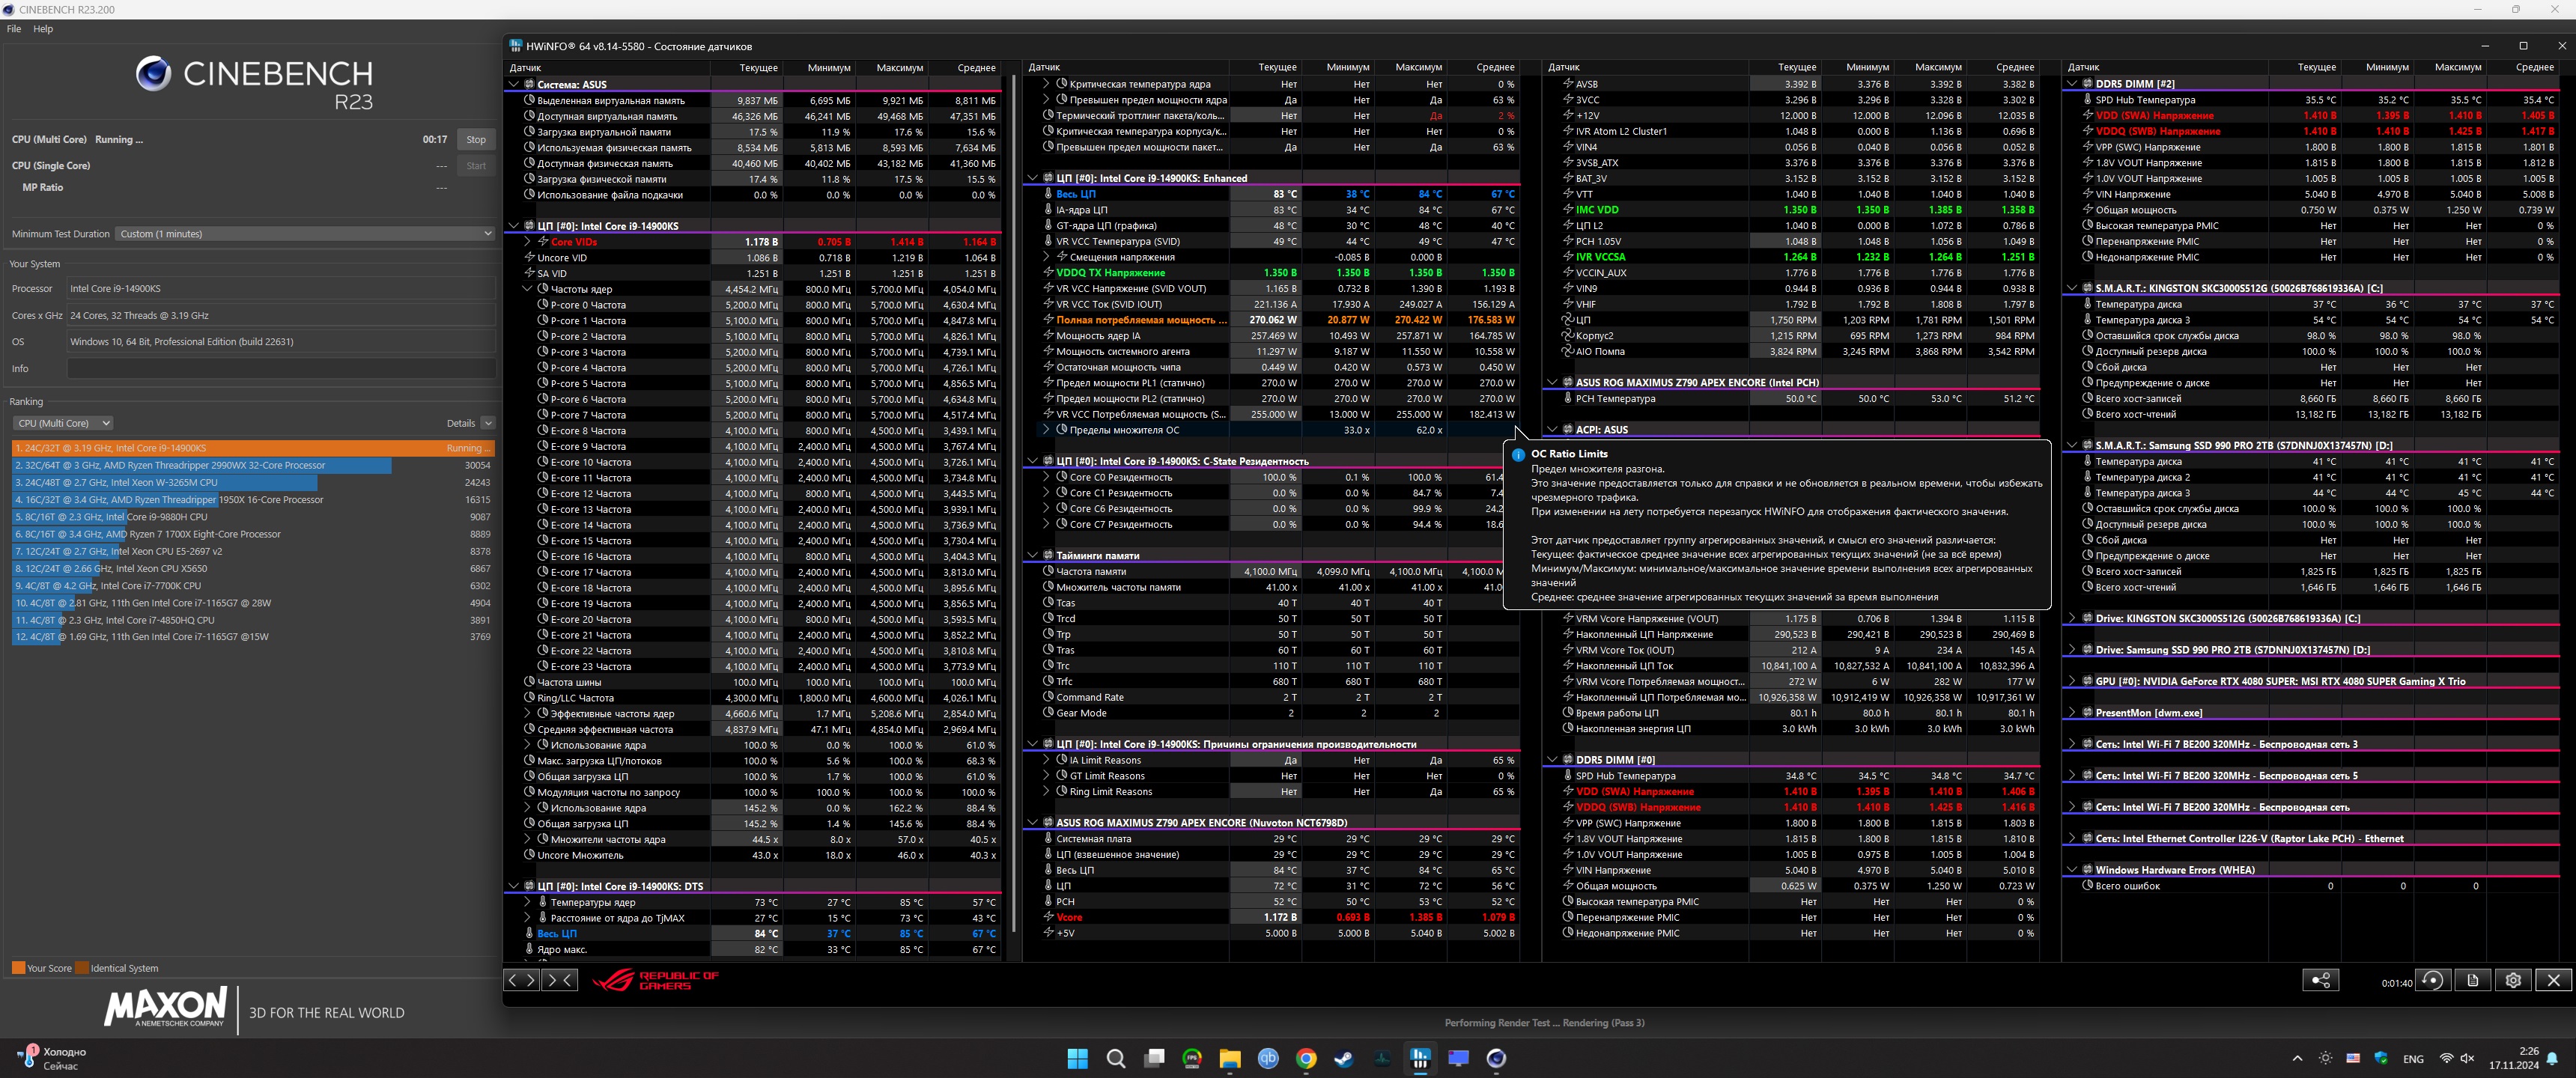
Task: Click the log file document icon
Action: point(2472,980)
